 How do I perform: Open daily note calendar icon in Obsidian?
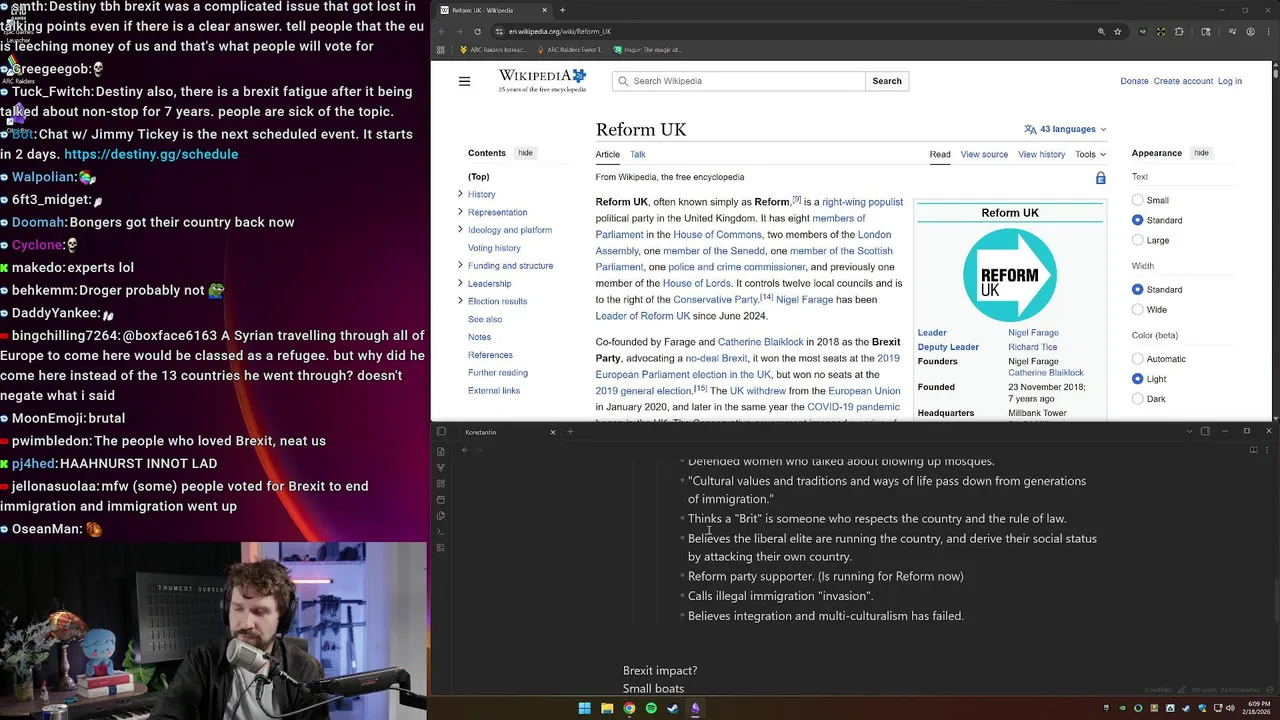tap(441, 500)
